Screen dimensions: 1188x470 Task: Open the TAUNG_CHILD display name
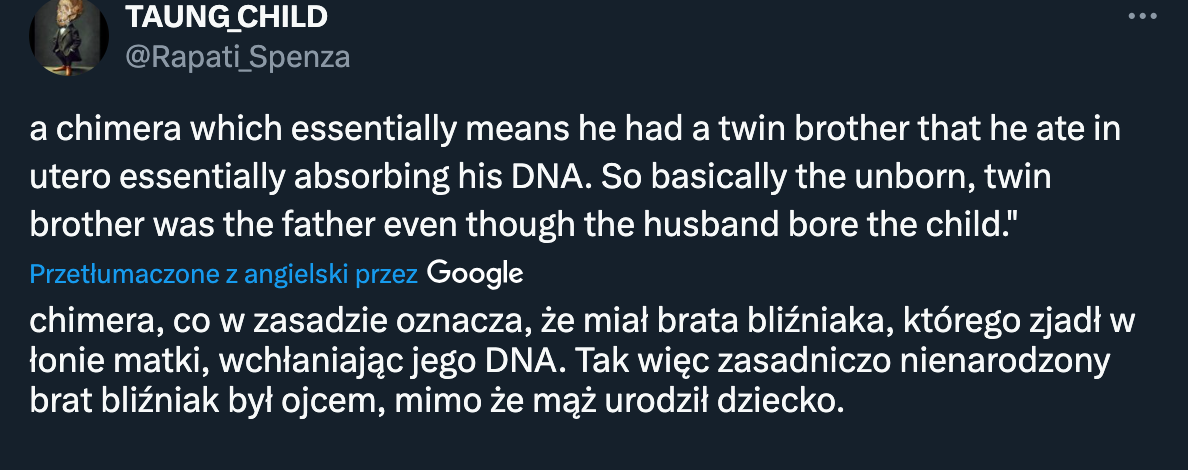tap(226, 17)
